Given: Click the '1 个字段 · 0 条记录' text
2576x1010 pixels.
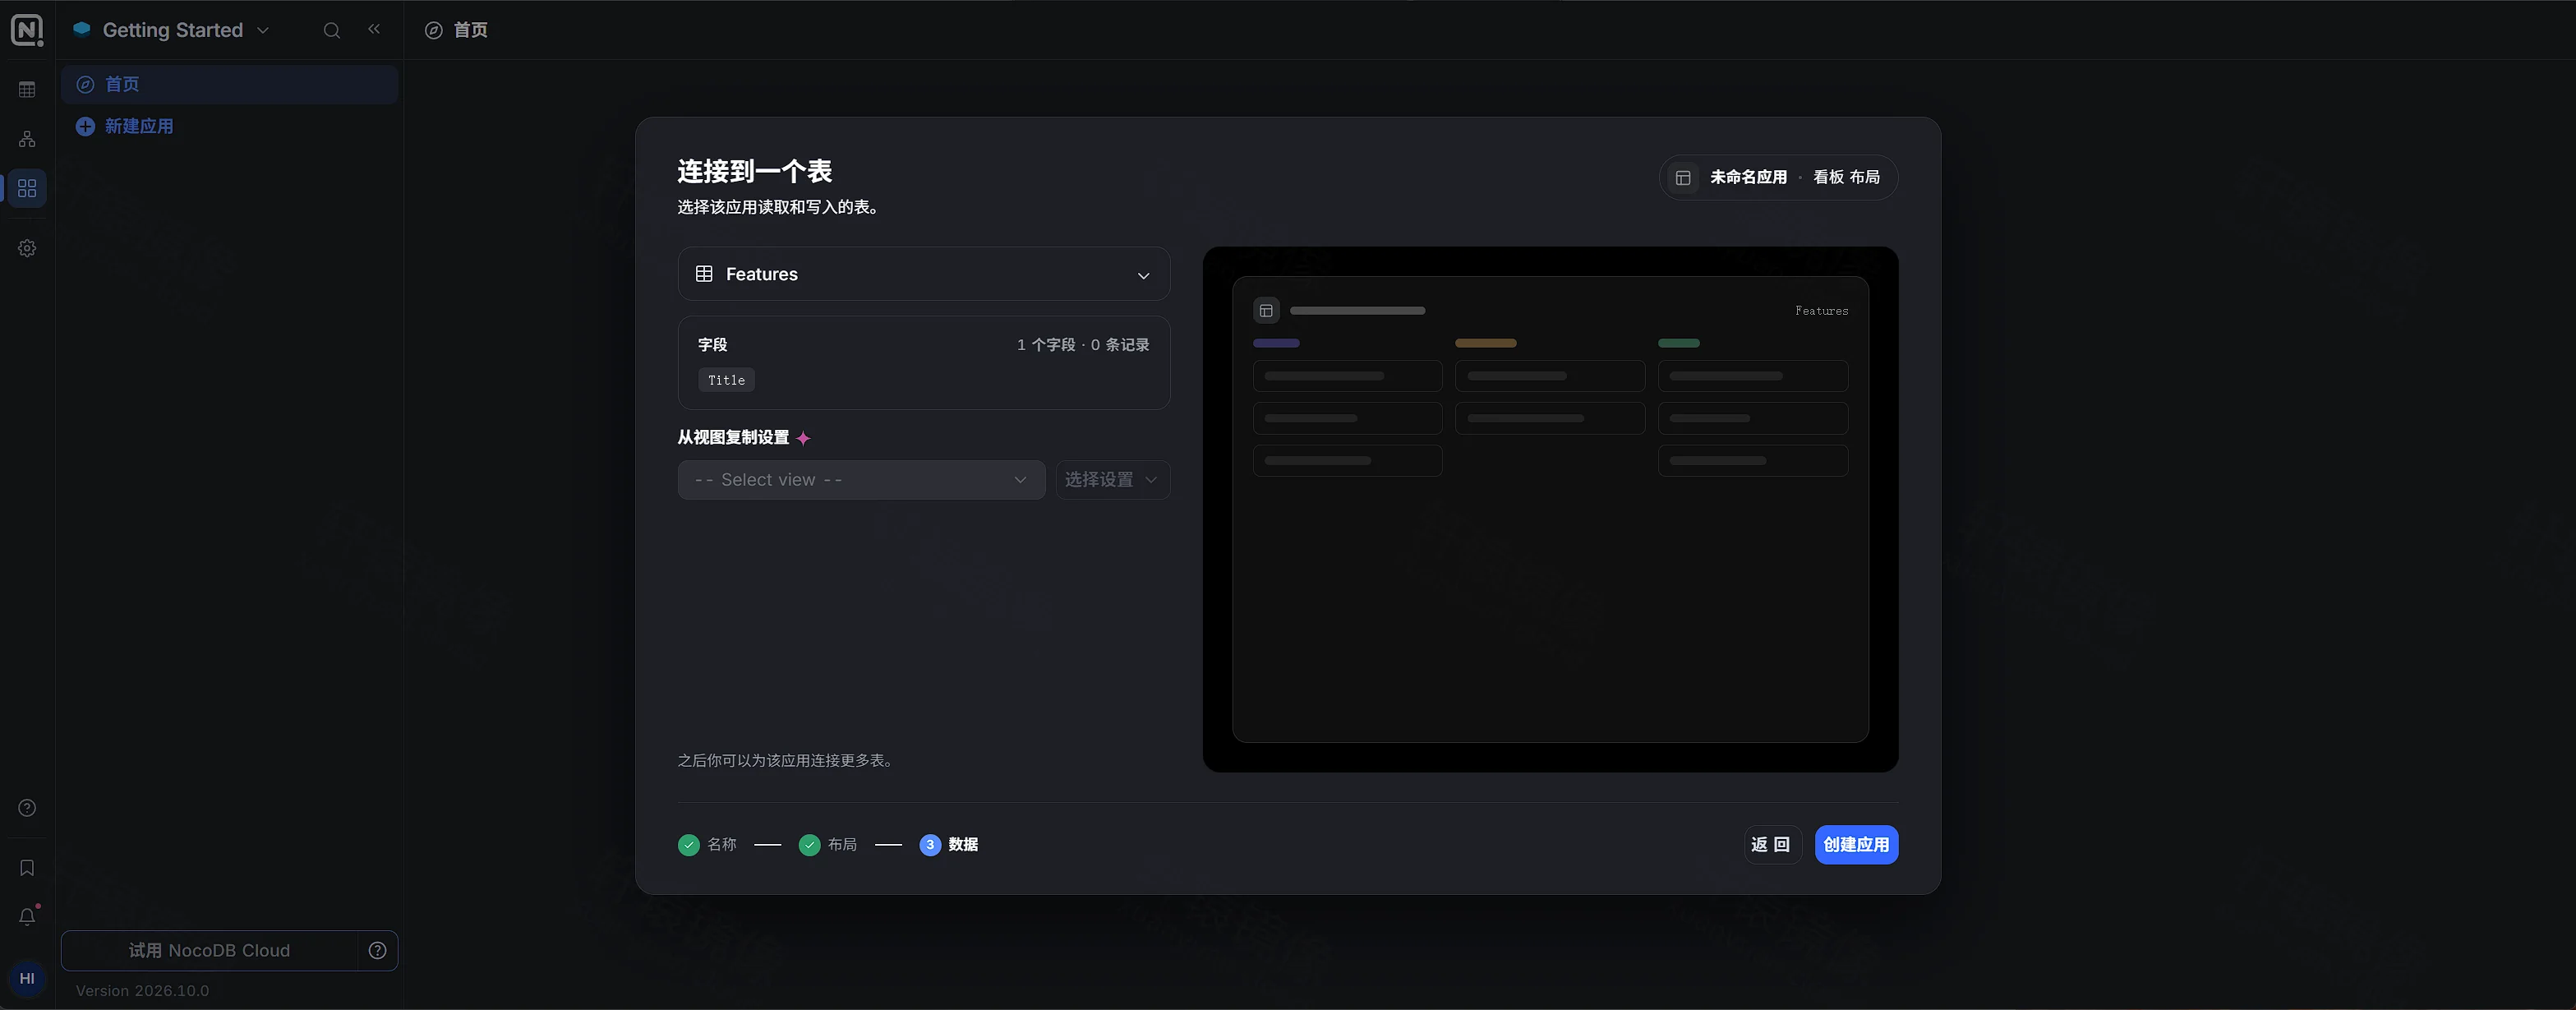Looking at the screenshot, I should click(1083, 345).
